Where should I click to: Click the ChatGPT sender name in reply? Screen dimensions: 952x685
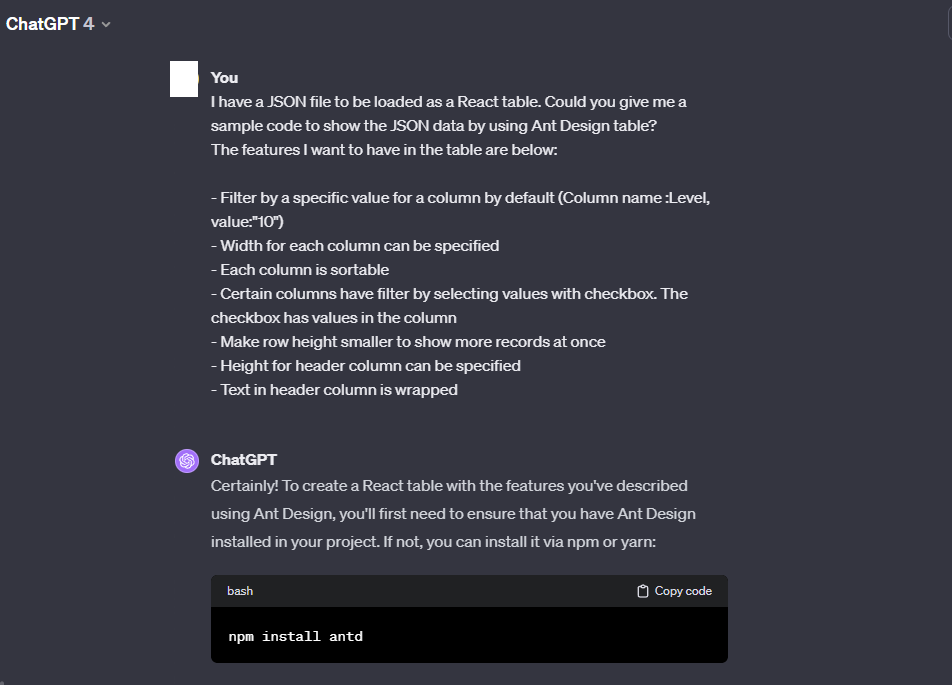coord(243,460)
